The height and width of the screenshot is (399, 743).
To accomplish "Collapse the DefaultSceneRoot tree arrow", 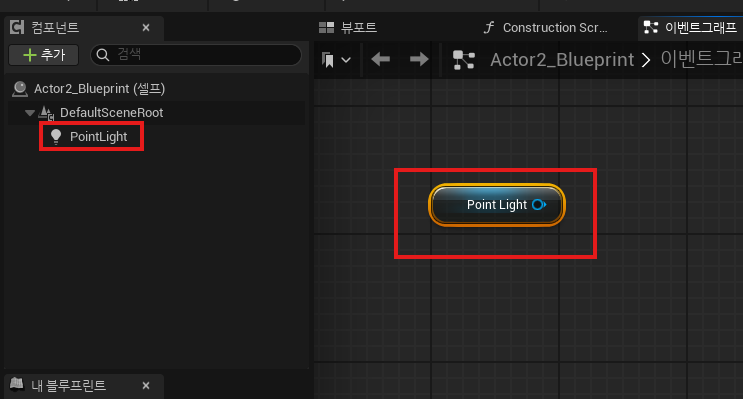I will (30, 113).
